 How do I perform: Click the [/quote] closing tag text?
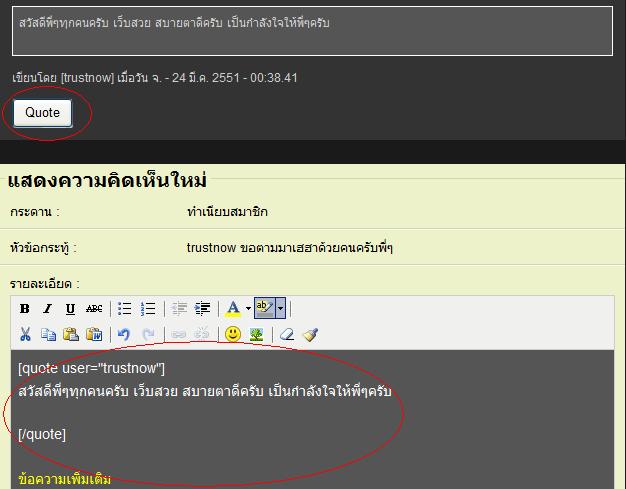click(42, 434)
